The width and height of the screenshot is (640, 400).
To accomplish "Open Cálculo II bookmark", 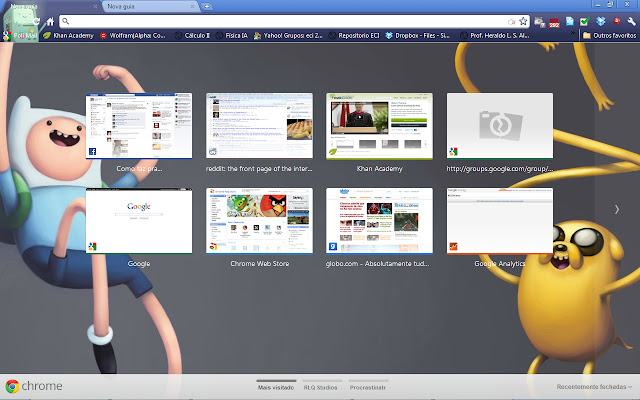I will [x=192, y=36].
